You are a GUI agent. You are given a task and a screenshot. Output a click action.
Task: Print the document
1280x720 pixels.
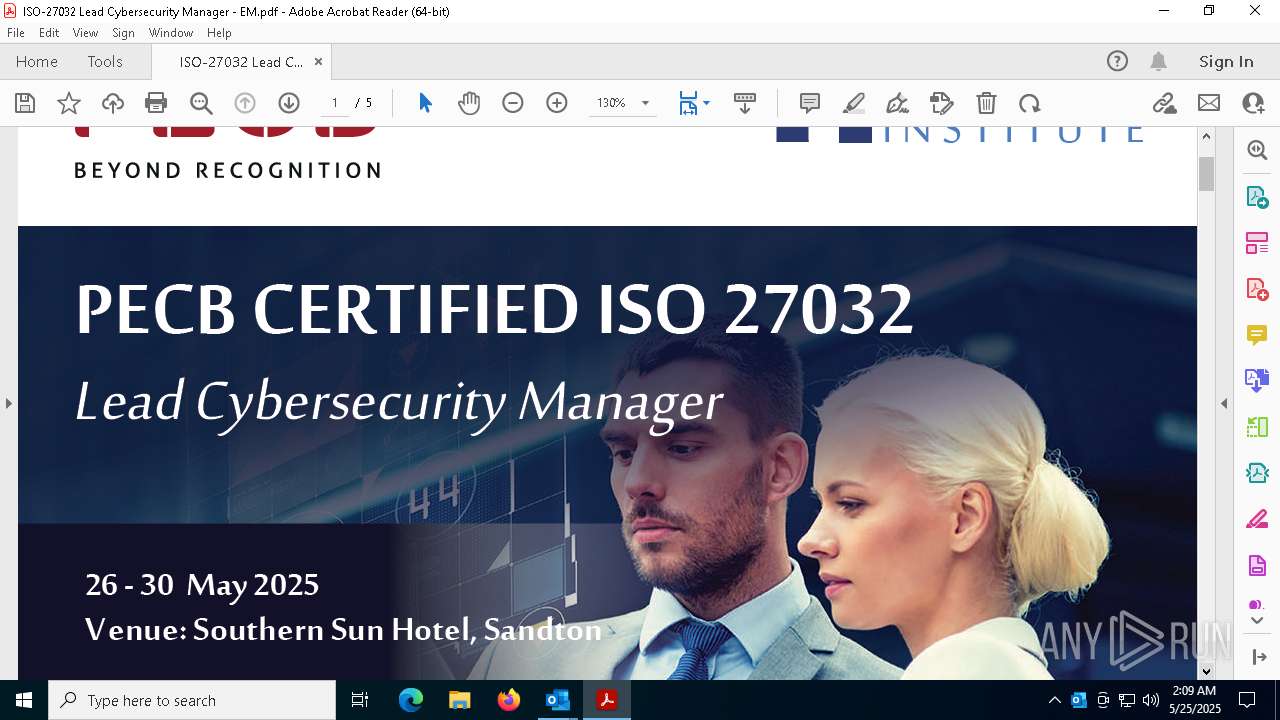pos(156,103)
